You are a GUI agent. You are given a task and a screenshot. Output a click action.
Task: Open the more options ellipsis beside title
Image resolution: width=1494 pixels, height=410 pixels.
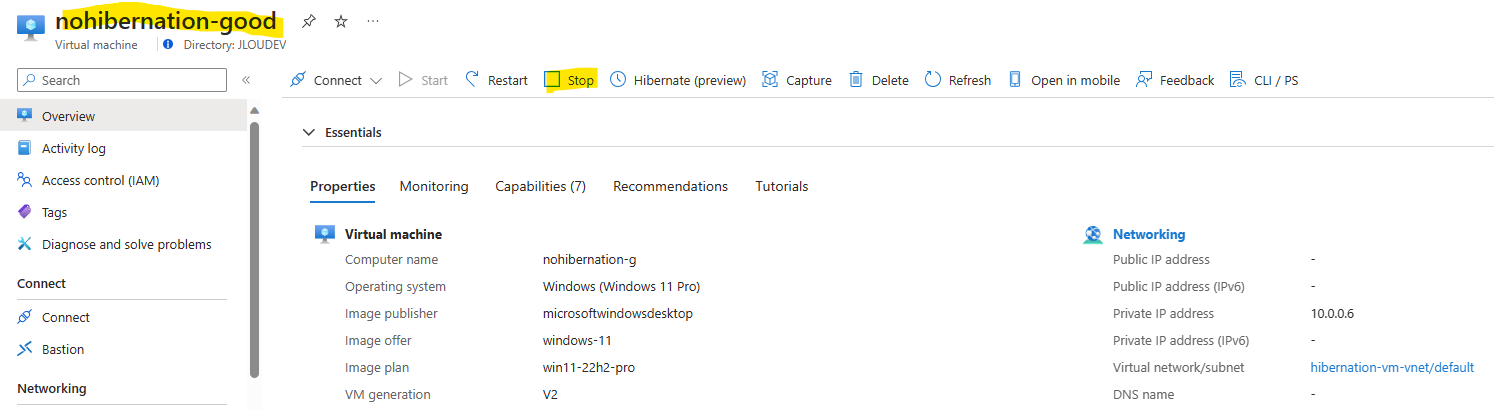pyautogui.click(x=373, y=21)
